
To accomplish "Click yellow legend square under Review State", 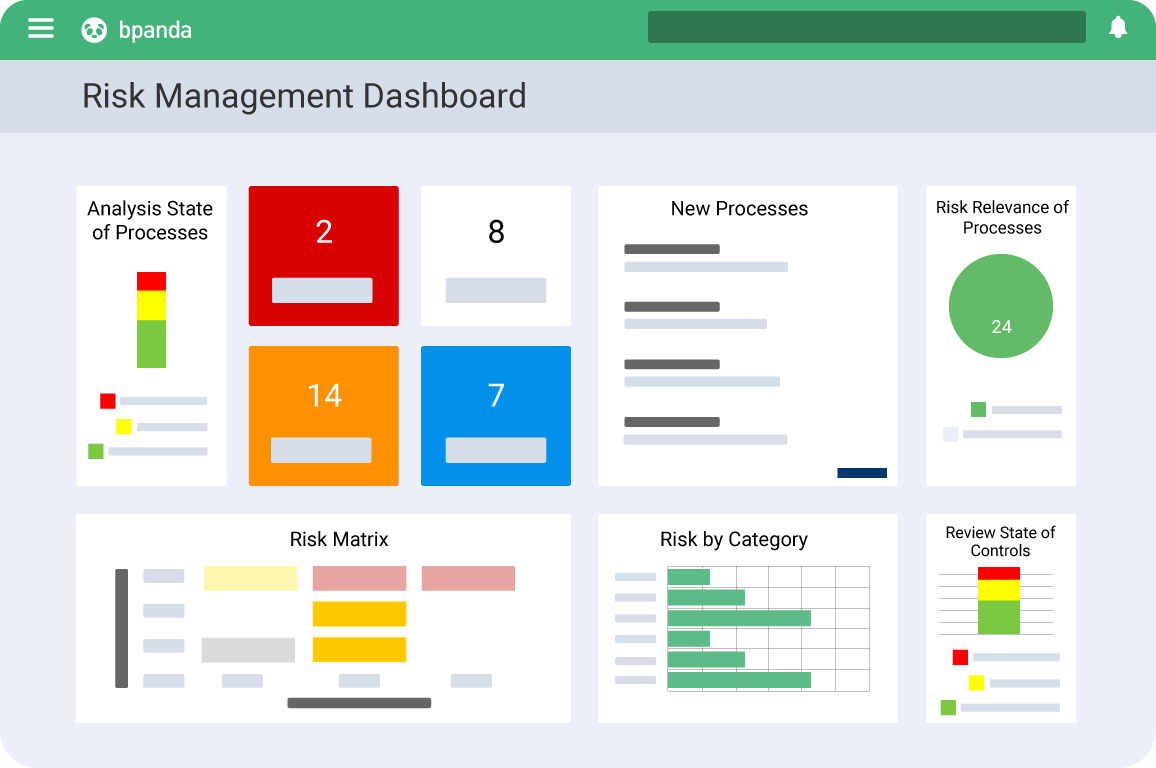I will point(976,683).
